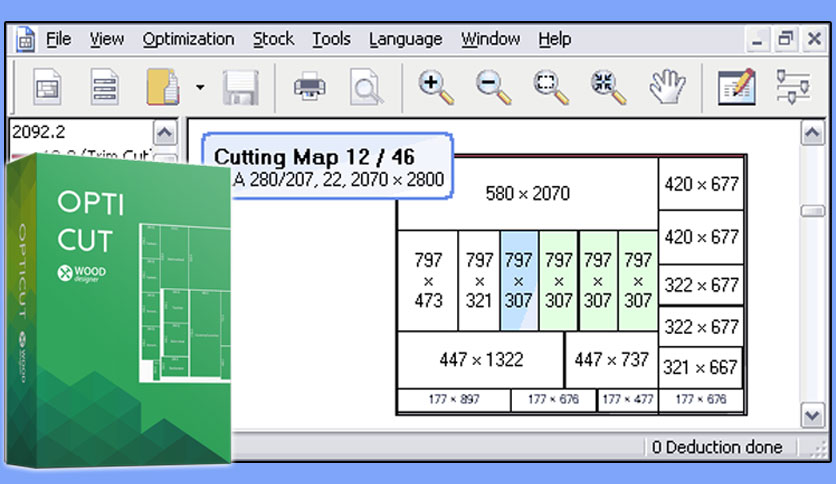Viewport: 836px width, 484px height.
Task: Select the 797 × 473 panel
Action: 428,280
